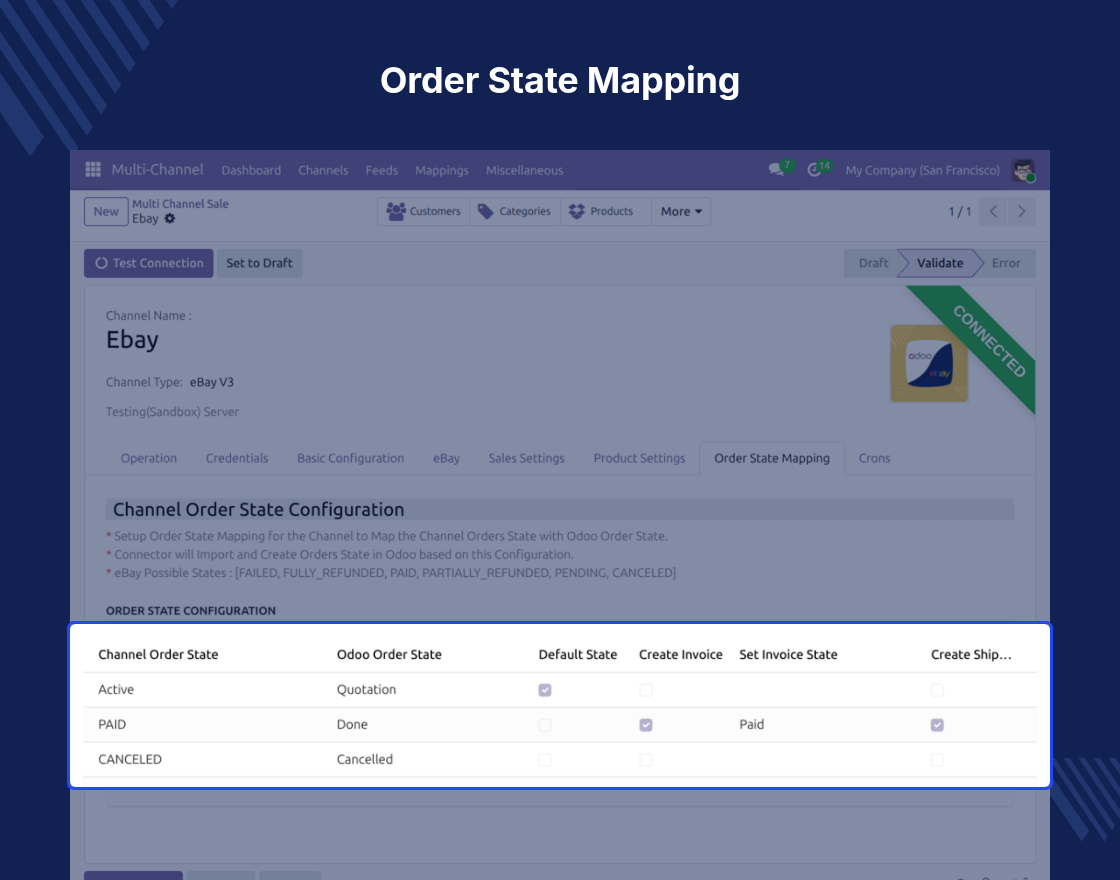Toggle Create Shipment checkbox for CANCELED row
The image size is (1120, 880).
coord(937,760)
